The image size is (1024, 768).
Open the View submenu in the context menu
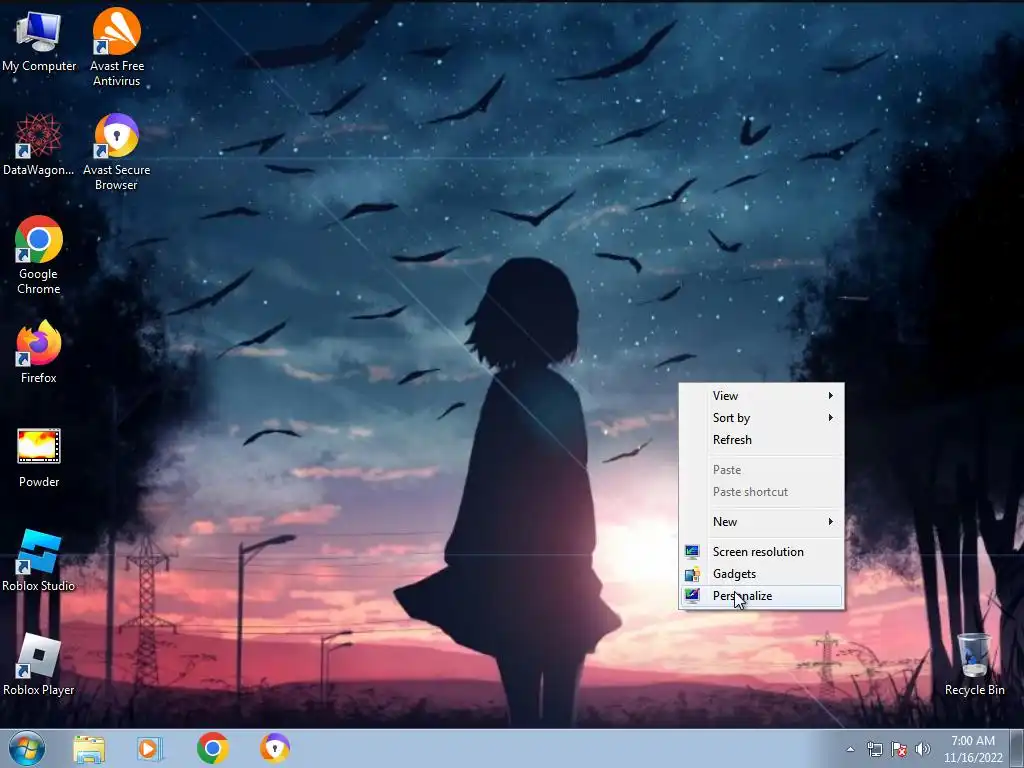[x=761, y=396]
